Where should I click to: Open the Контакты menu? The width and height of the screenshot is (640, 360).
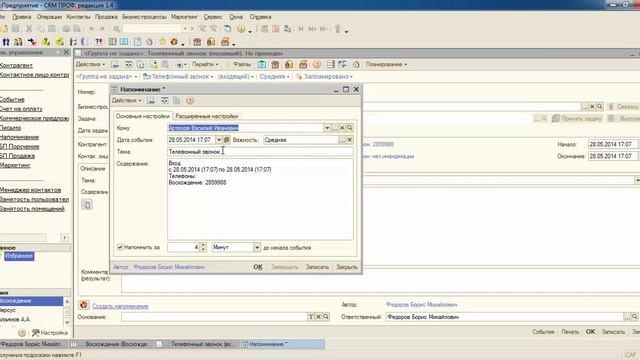click(x=78, y=17)
